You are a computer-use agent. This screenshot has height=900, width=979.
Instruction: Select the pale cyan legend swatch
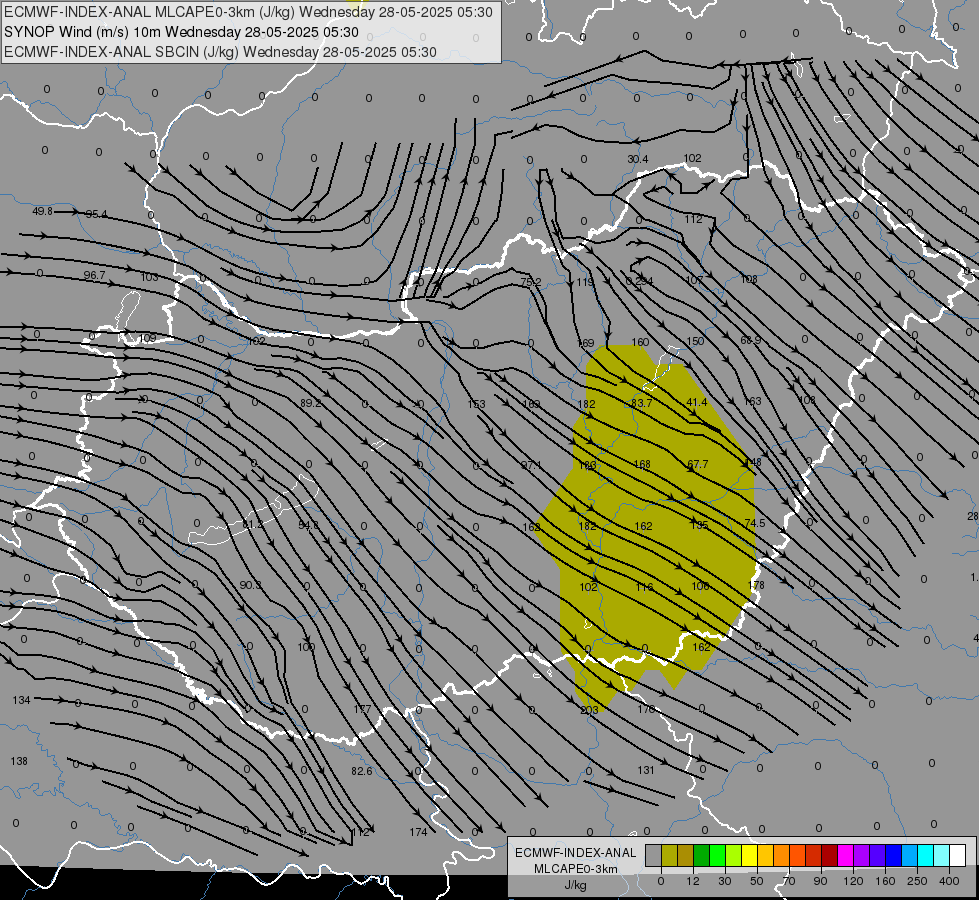pos(941,855)
